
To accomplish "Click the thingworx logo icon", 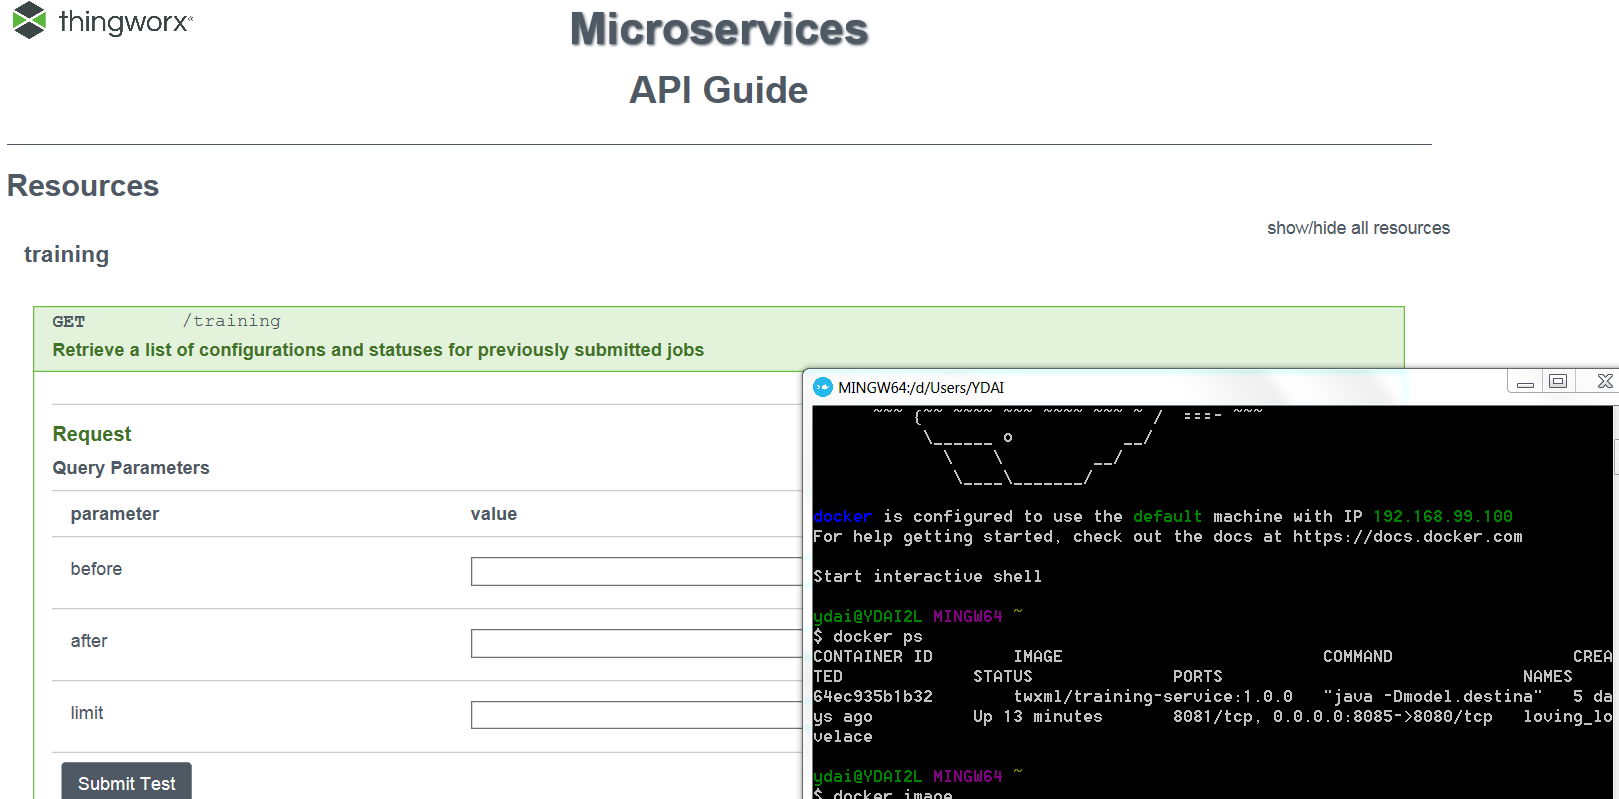I will click(29, 20).
